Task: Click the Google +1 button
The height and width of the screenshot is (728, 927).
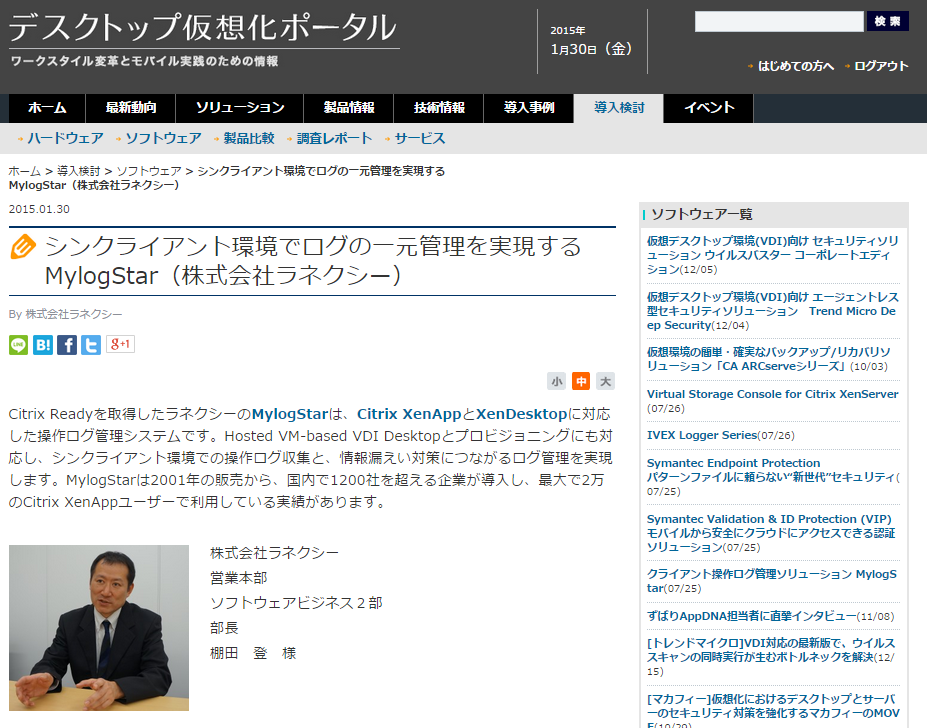Action: click(x=121, y=344)
